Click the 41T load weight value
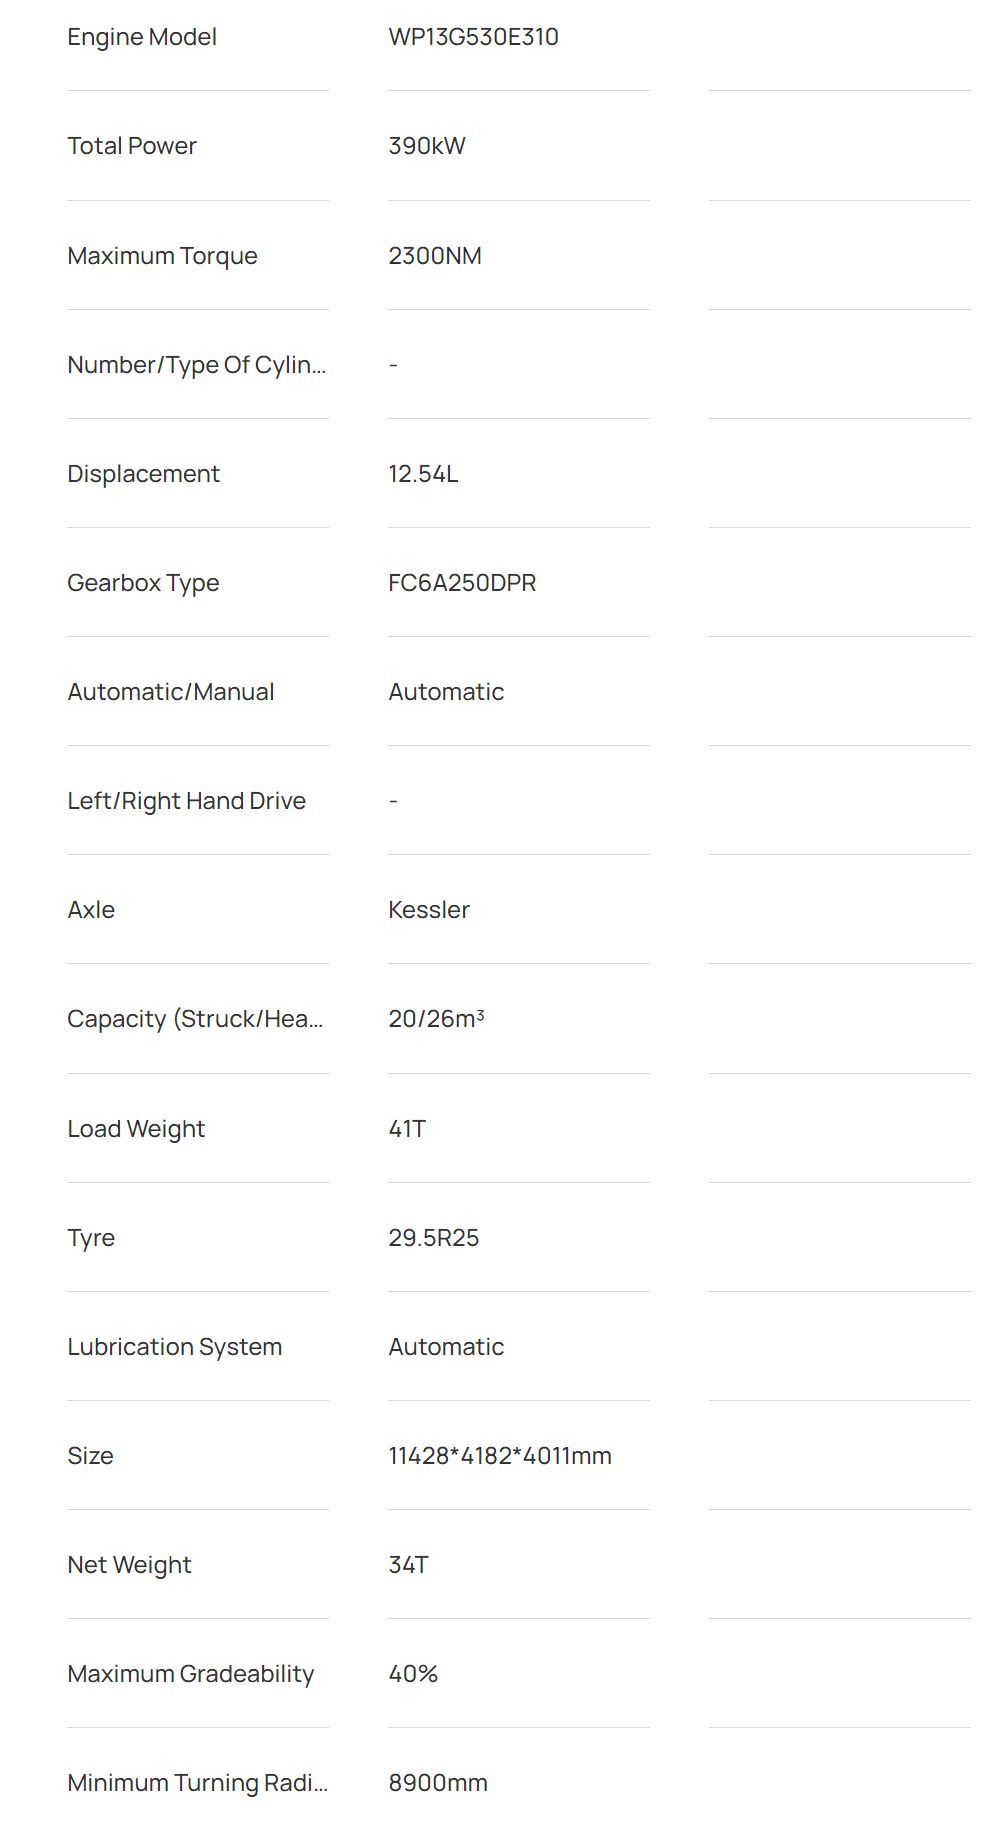The image size is (988, 1831). tap(407, 1129)
